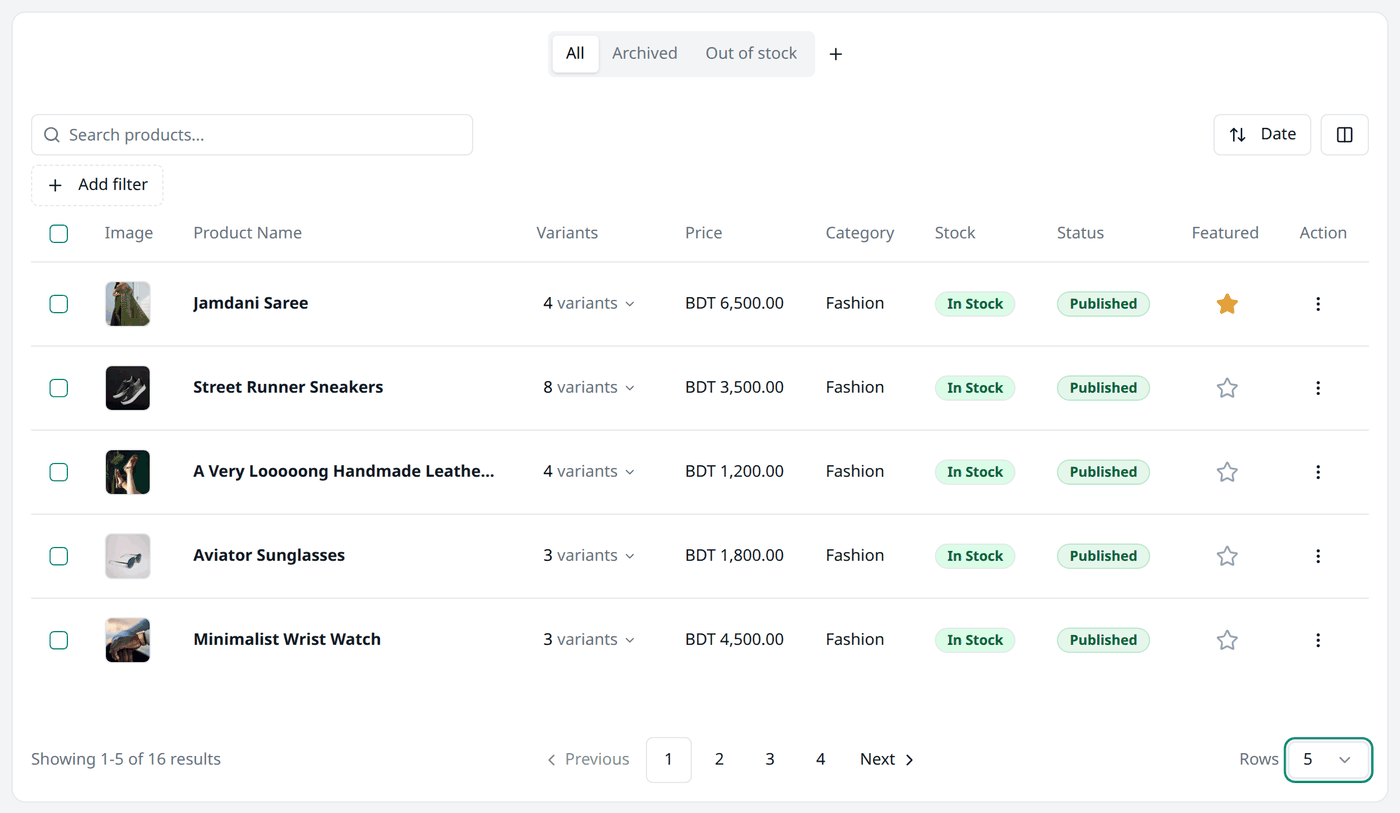Open action menu for Aviator Sunglasses

1318,556
